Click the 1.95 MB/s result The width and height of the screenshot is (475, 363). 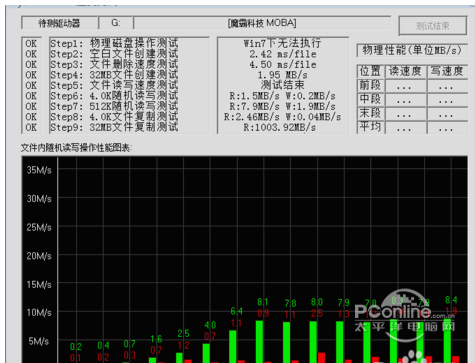(282, 75)
